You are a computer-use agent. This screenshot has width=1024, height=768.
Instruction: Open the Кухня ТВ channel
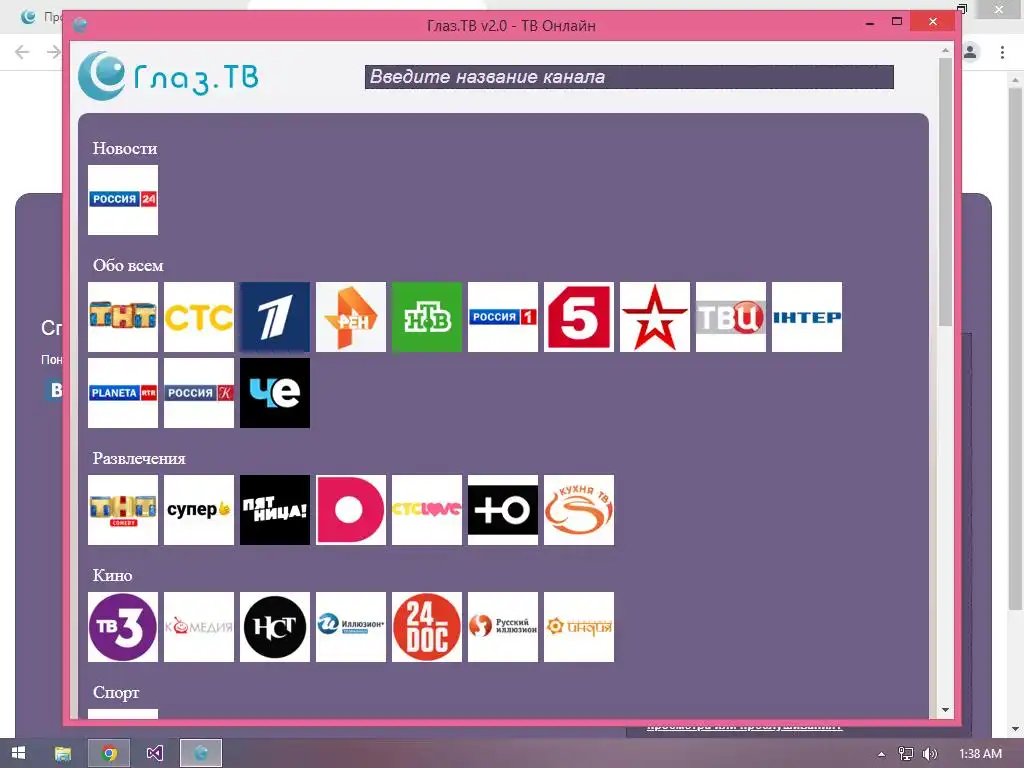579,510
